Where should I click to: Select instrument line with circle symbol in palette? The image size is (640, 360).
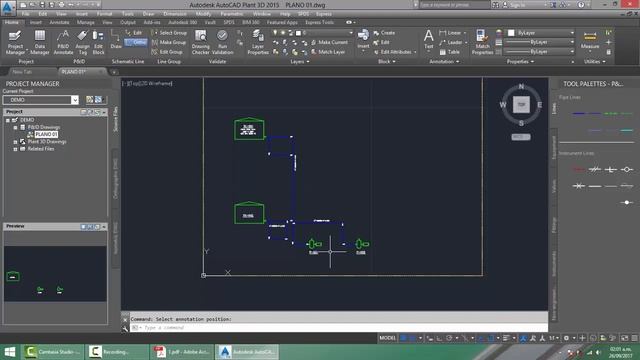click(x=627, y=169)
